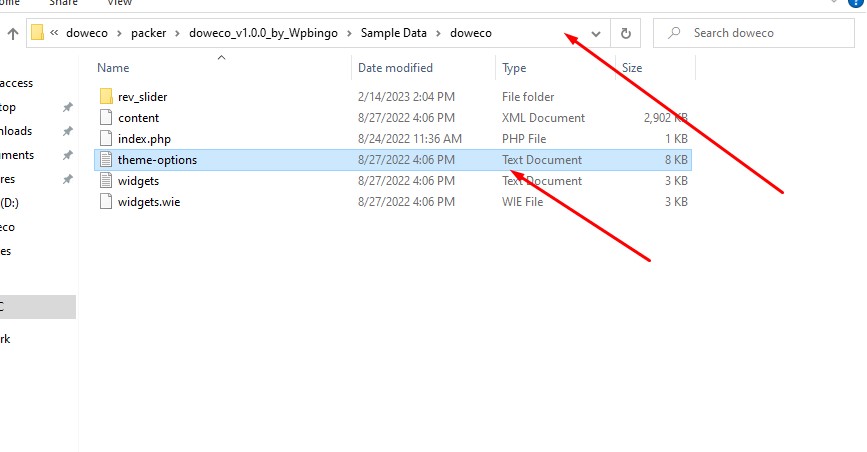Click the Share ribbon tab
This screenshot has width=867, height=452.
coord(63,3)
